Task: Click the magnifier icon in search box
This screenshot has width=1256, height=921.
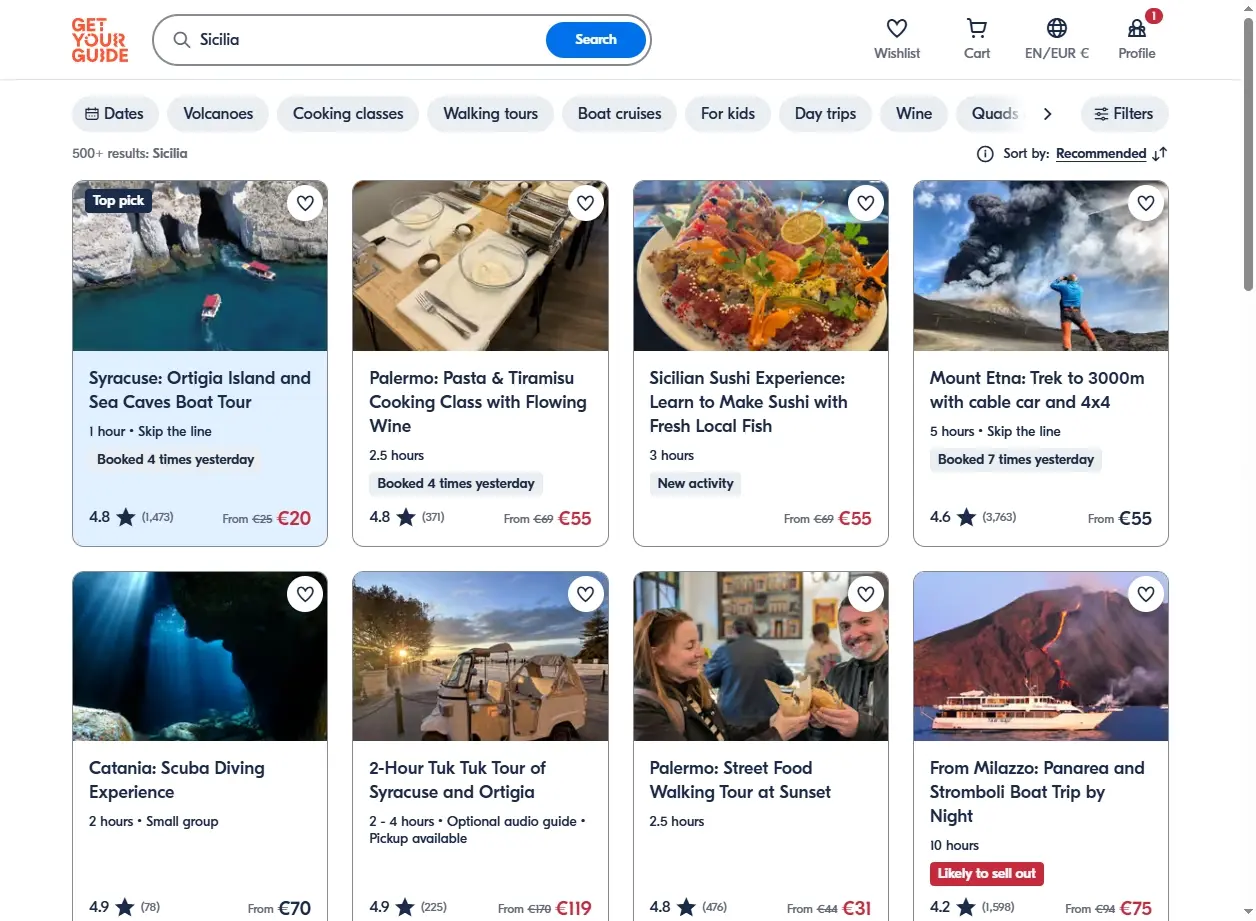Action: click(x=181, y=40)
